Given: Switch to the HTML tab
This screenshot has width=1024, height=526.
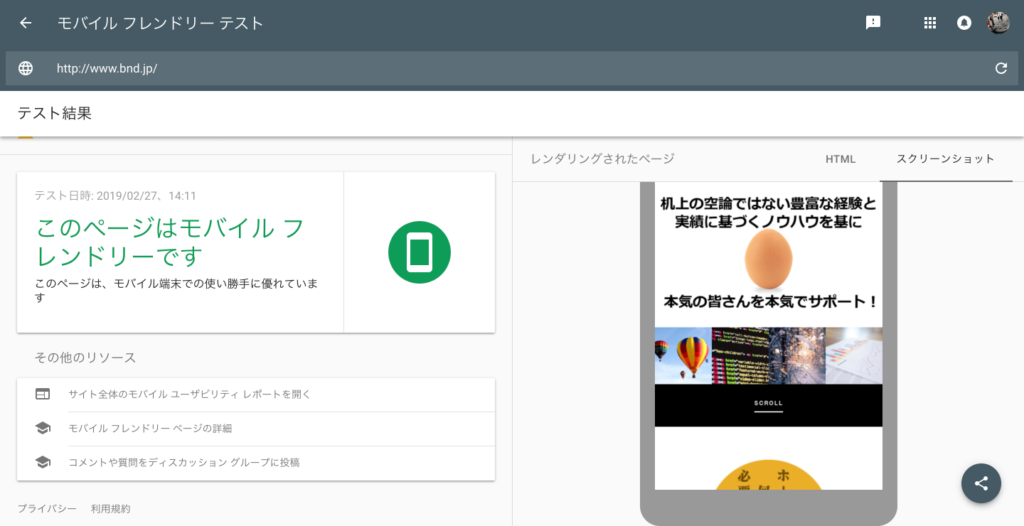Looking at the screenshot, I should [x=840, y=159].
